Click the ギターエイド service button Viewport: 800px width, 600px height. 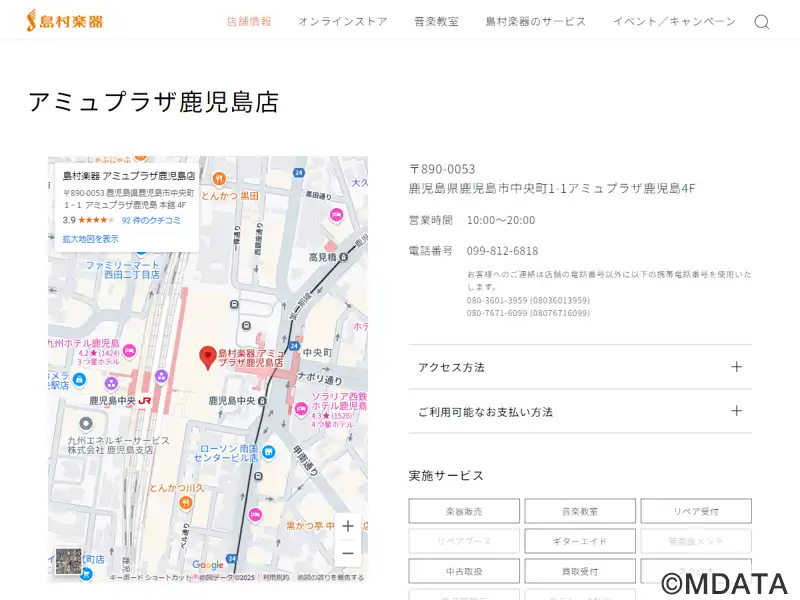[x=580, y=541]
